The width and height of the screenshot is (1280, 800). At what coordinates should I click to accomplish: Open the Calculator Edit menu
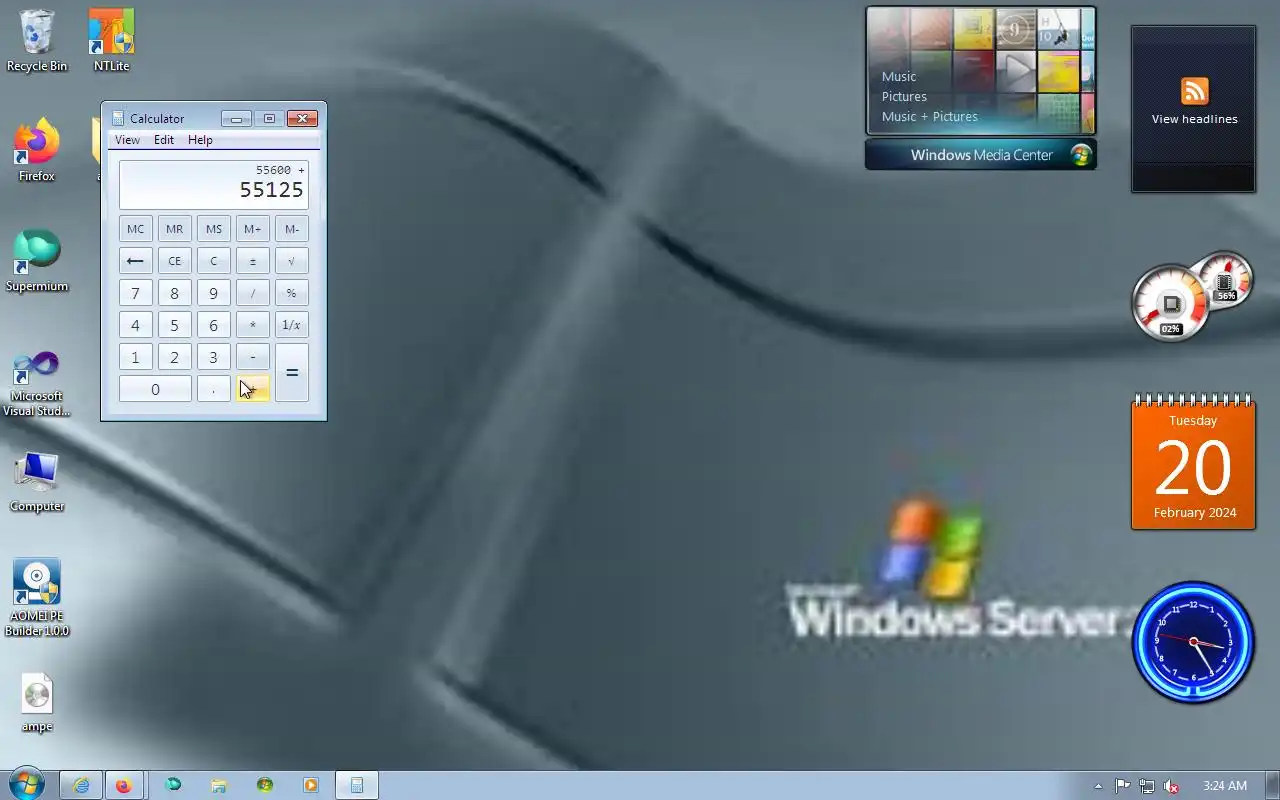point(164,140)
